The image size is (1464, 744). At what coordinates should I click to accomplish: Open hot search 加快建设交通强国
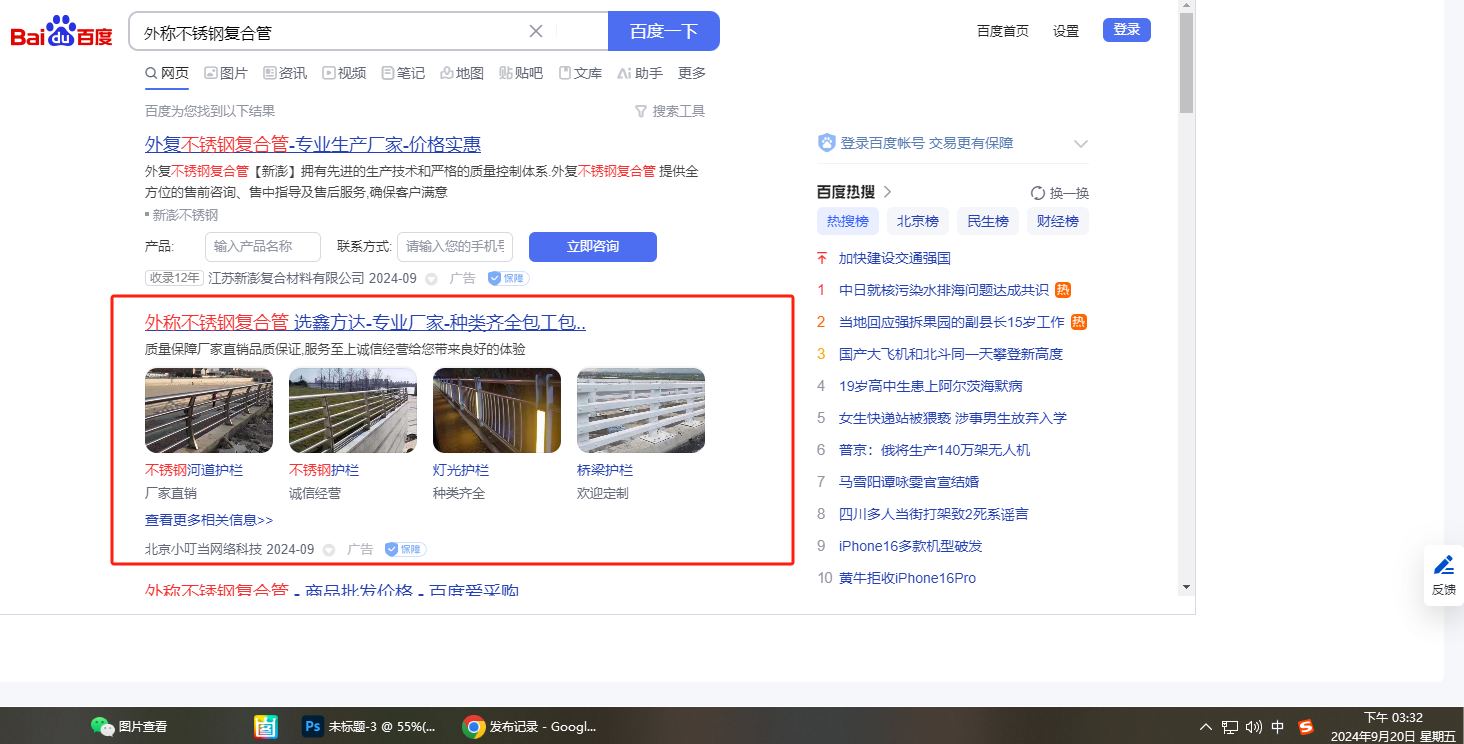(x=895, y=258)
